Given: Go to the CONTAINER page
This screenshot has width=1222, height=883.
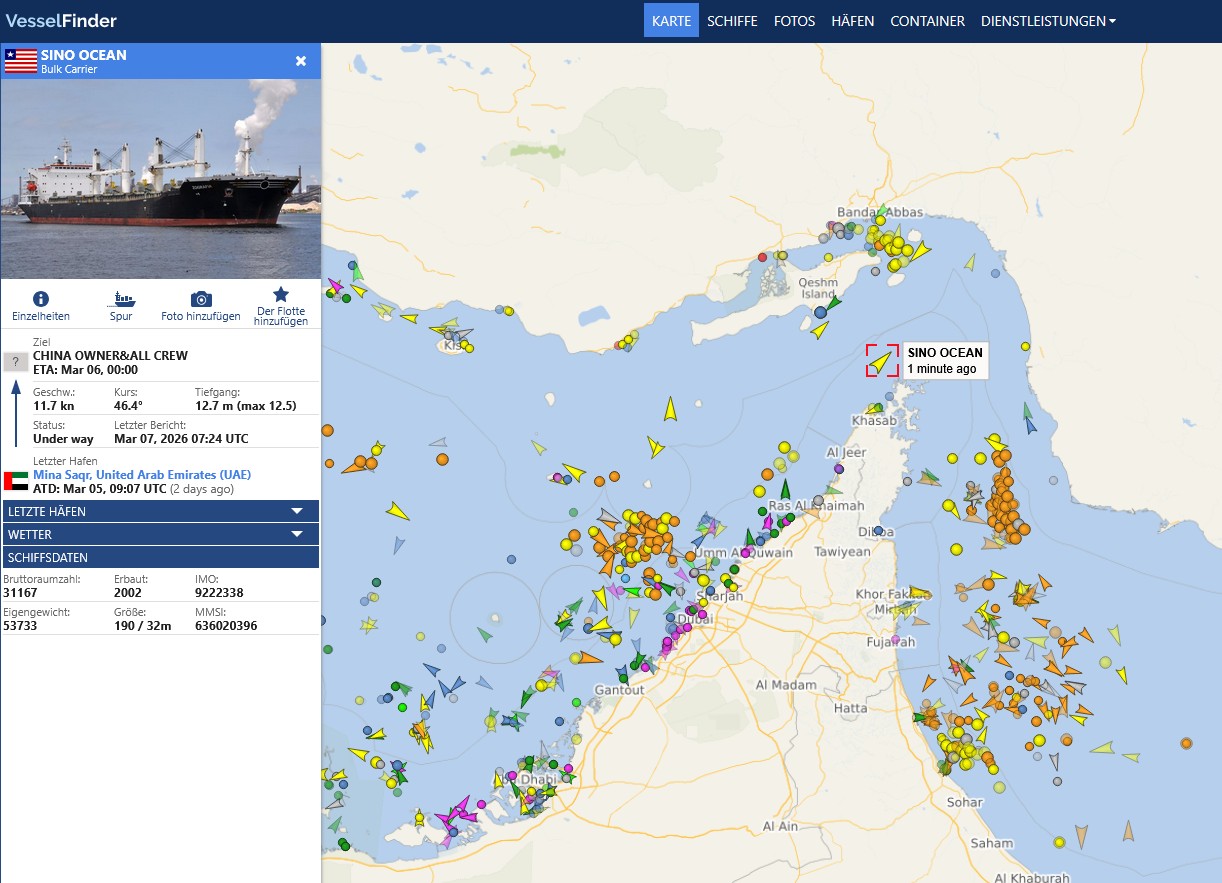Looking at the screenshot, I should [x=927, y=21].
